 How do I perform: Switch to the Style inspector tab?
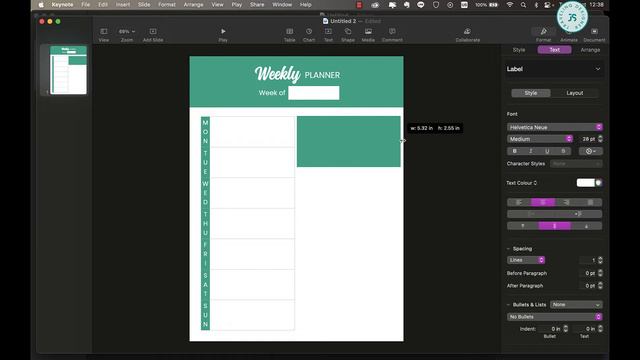tap(519, 50)
